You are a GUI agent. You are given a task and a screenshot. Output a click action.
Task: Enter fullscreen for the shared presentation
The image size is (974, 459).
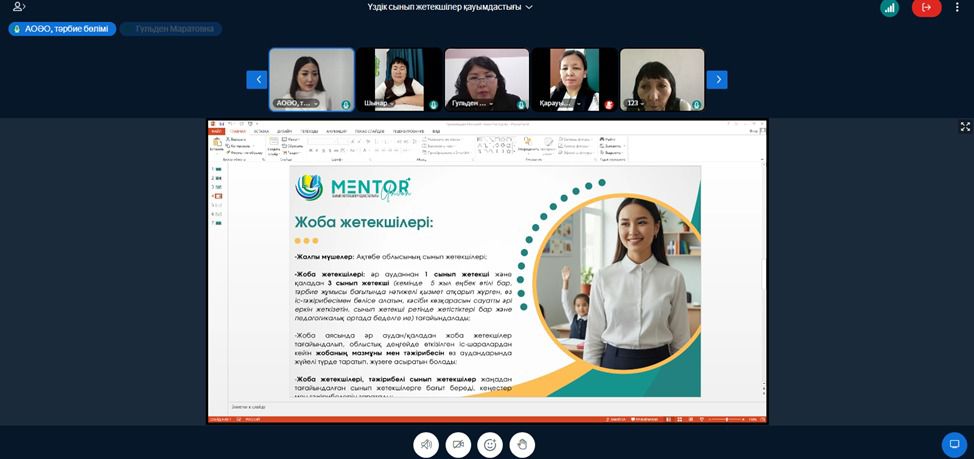click(x=965, y=127)
